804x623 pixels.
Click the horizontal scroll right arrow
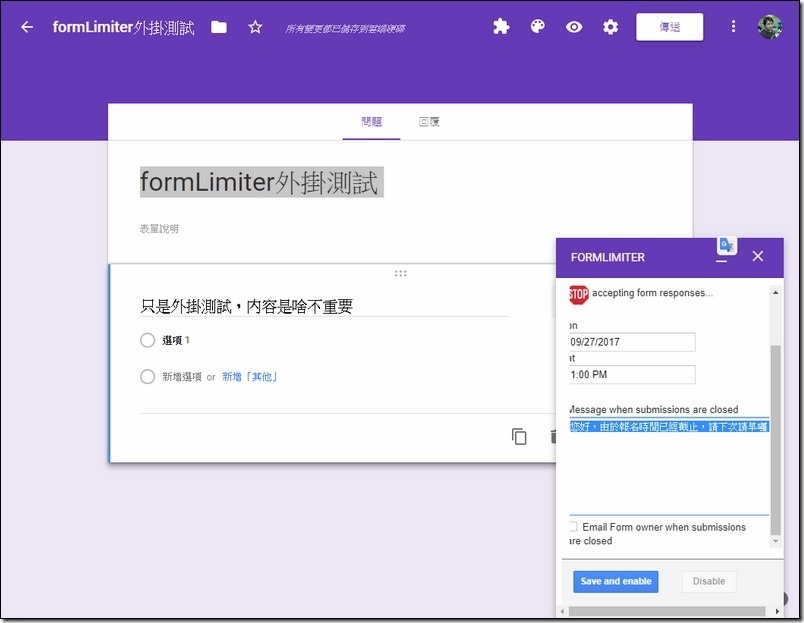click(777, 611)
